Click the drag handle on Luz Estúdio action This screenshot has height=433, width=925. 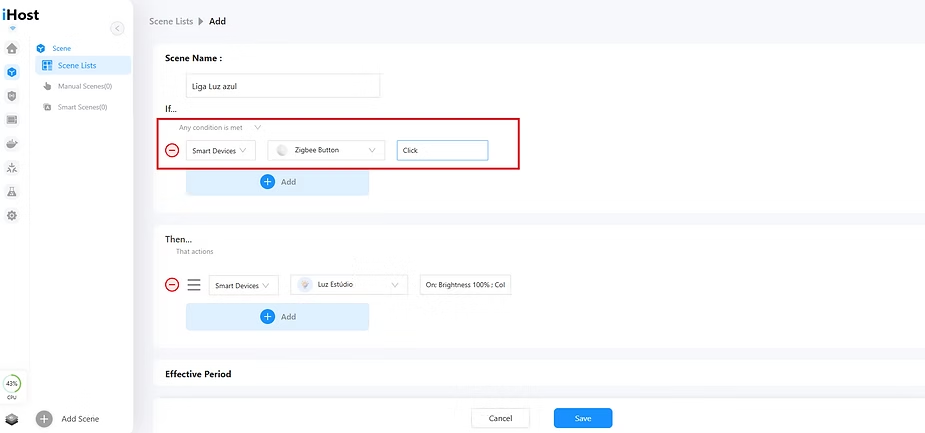click(x=194, y=285)
